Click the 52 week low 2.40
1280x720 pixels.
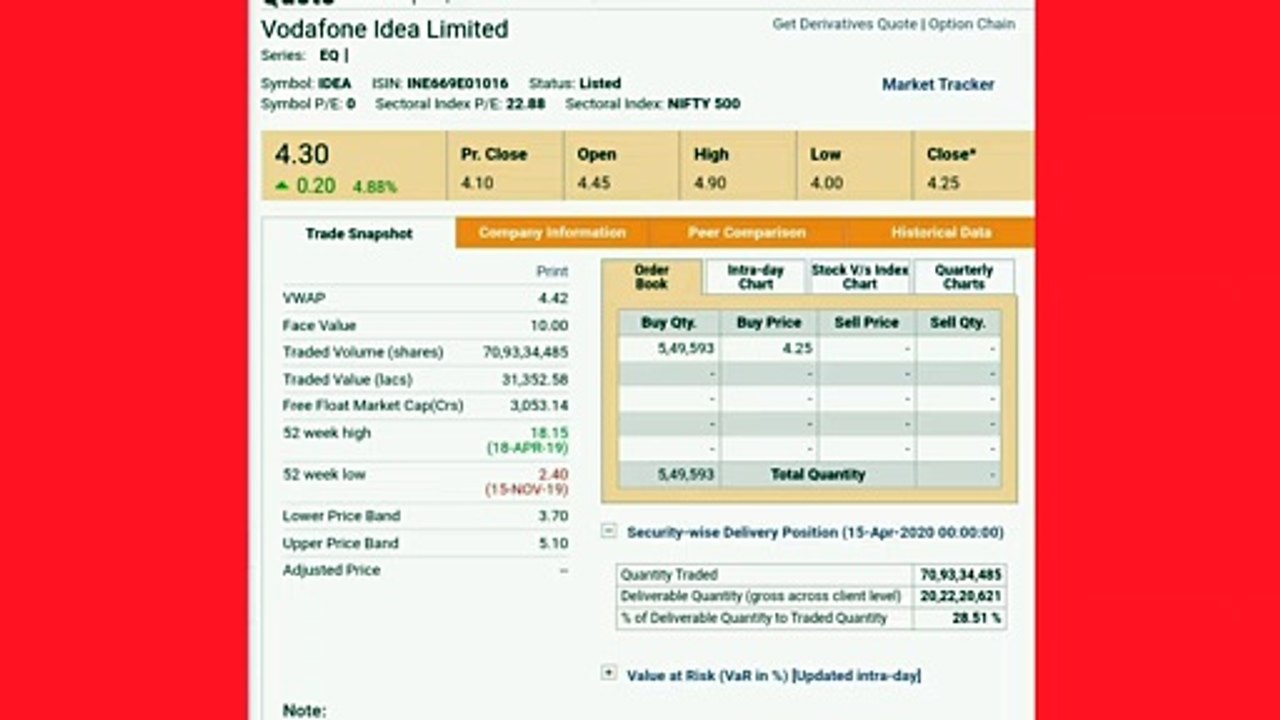pos(553,474)
